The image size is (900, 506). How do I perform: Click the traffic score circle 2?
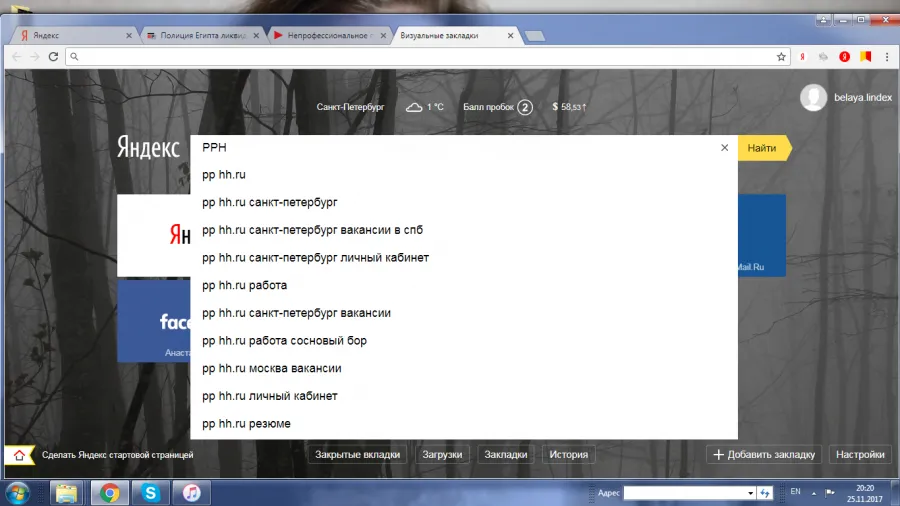(x=525, y=107)
